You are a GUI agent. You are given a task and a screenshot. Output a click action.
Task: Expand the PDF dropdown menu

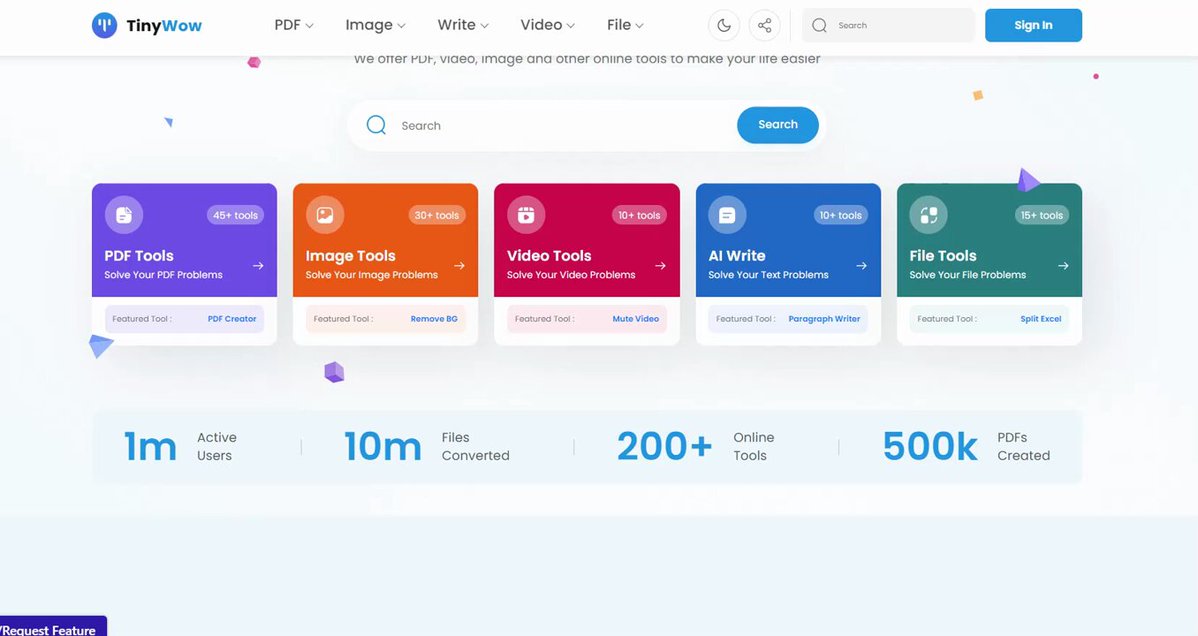pos(294,26)
